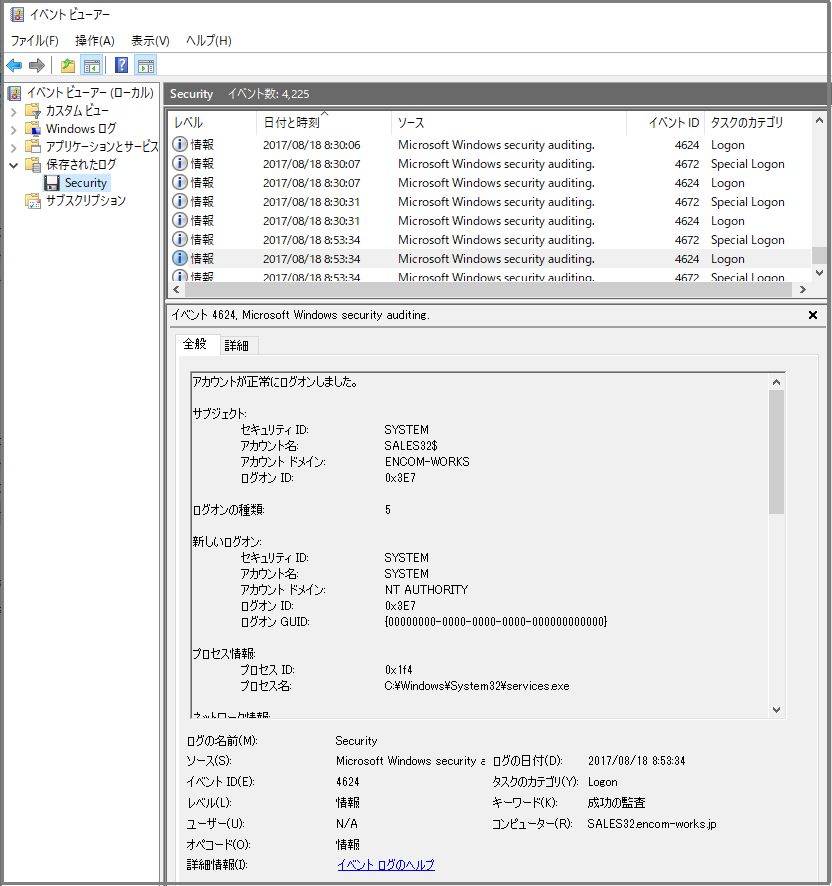The width and height of the screenshot is (832, 886).
Task: Select the サブスクリプション node
Action: click(75, 201)
